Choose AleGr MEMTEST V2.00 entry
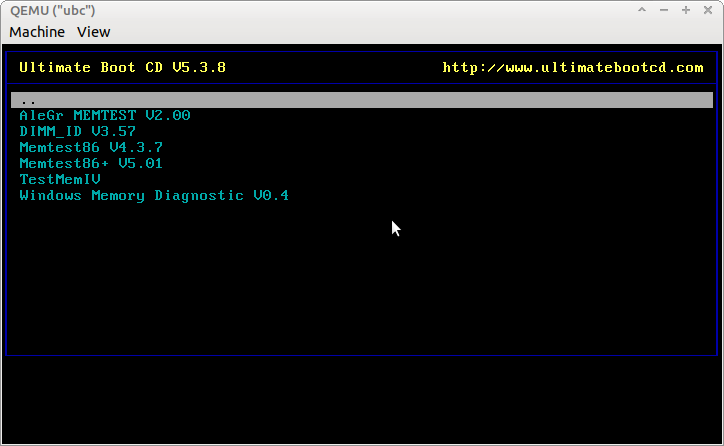 (x=105, y=115)
